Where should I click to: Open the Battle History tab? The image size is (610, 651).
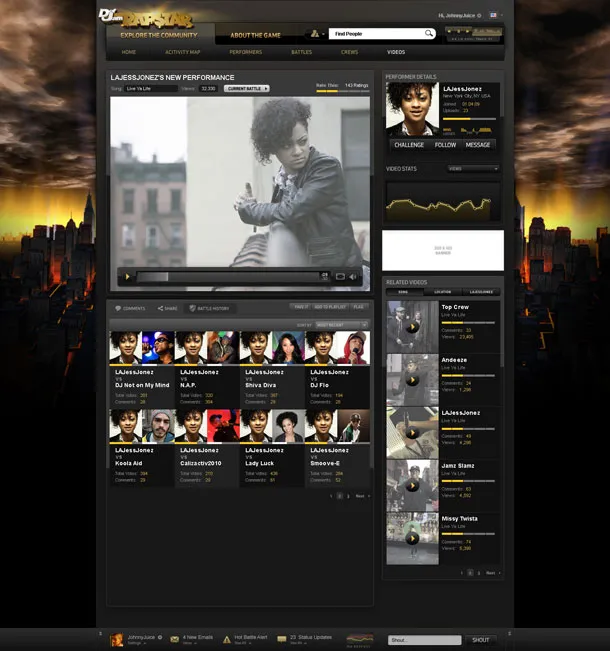pos(210,308)
